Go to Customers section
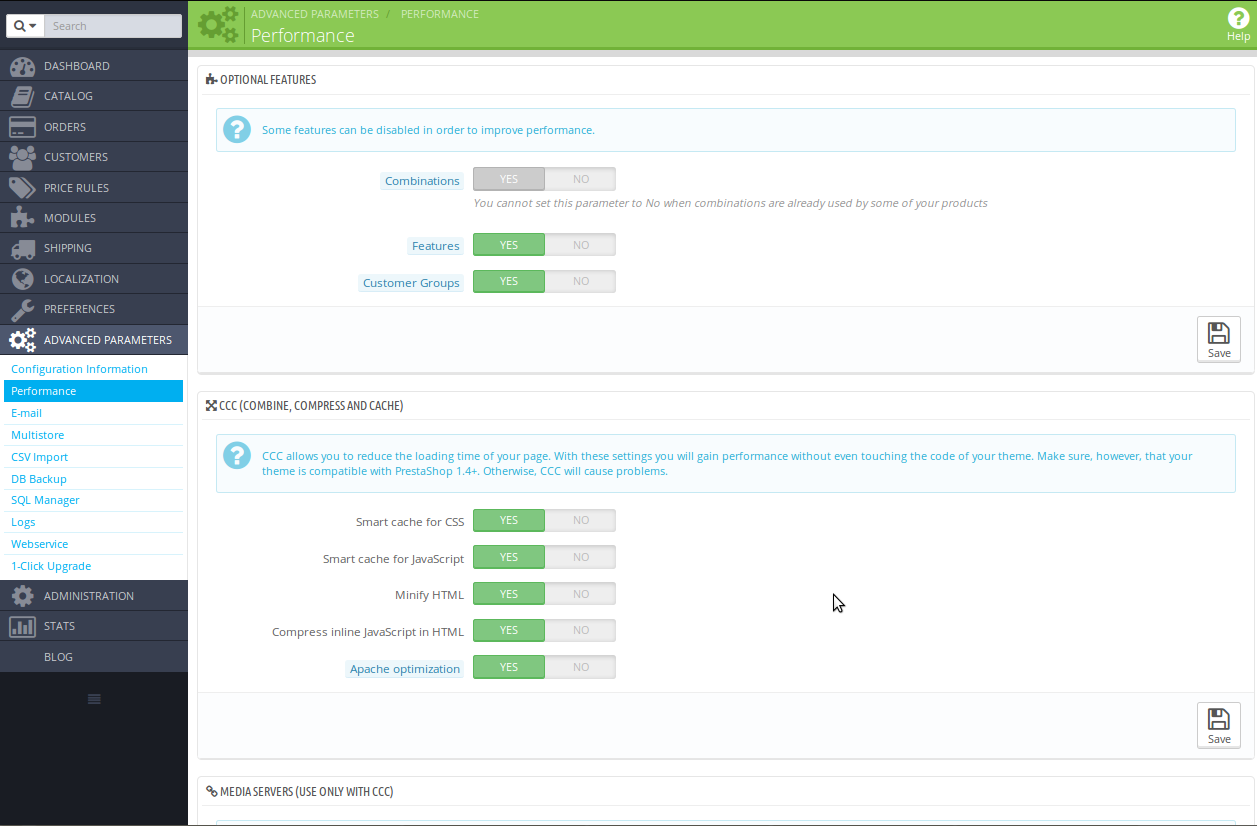 [93, 157]
